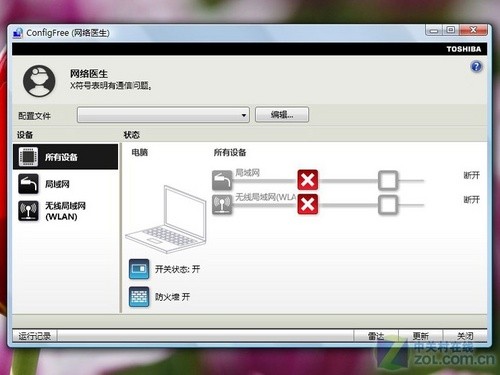The height and width of the screenshot is (375, 500).
Task: Click the gray wireless adapter icon in diagram
Action: tap(222, 204)
